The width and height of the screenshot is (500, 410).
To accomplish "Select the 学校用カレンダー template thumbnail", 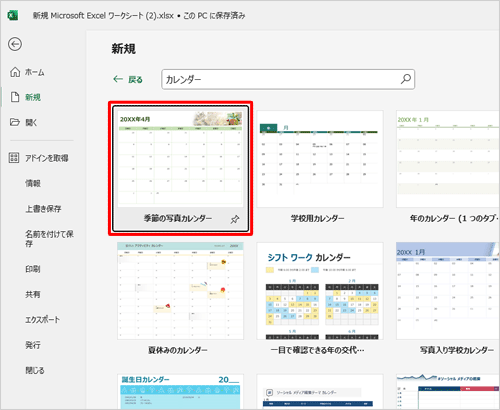I will [x=320, y=159].
